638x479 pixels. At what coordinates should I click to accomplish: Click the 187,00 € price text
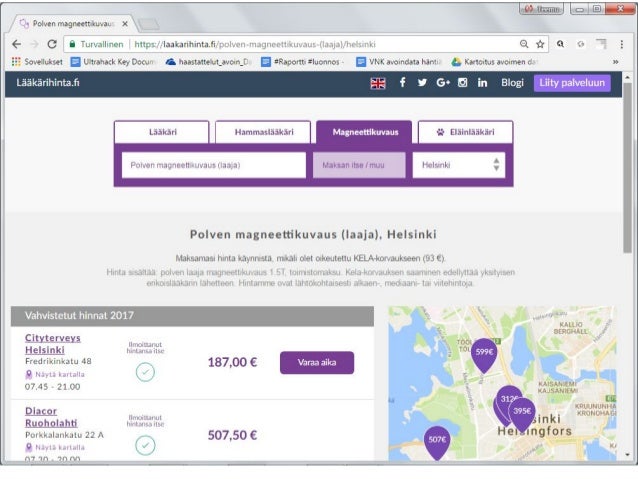pyautogui.click(x=232, y=362)
